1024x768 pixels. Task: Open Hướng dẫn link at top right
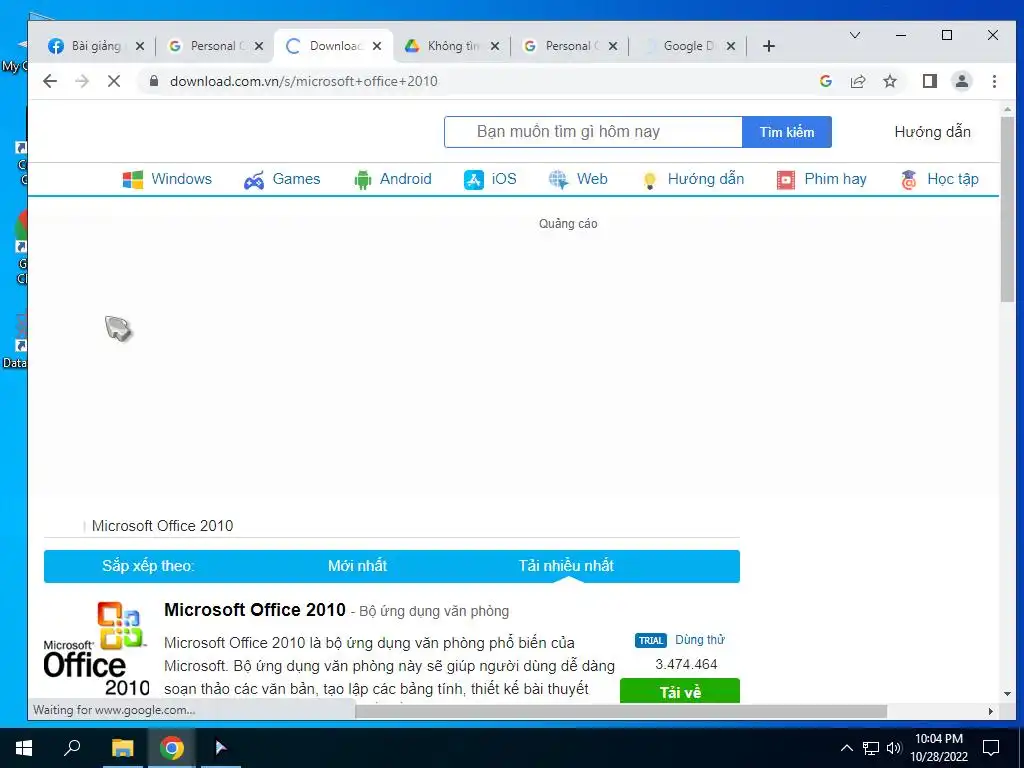[x=932, y=132]
